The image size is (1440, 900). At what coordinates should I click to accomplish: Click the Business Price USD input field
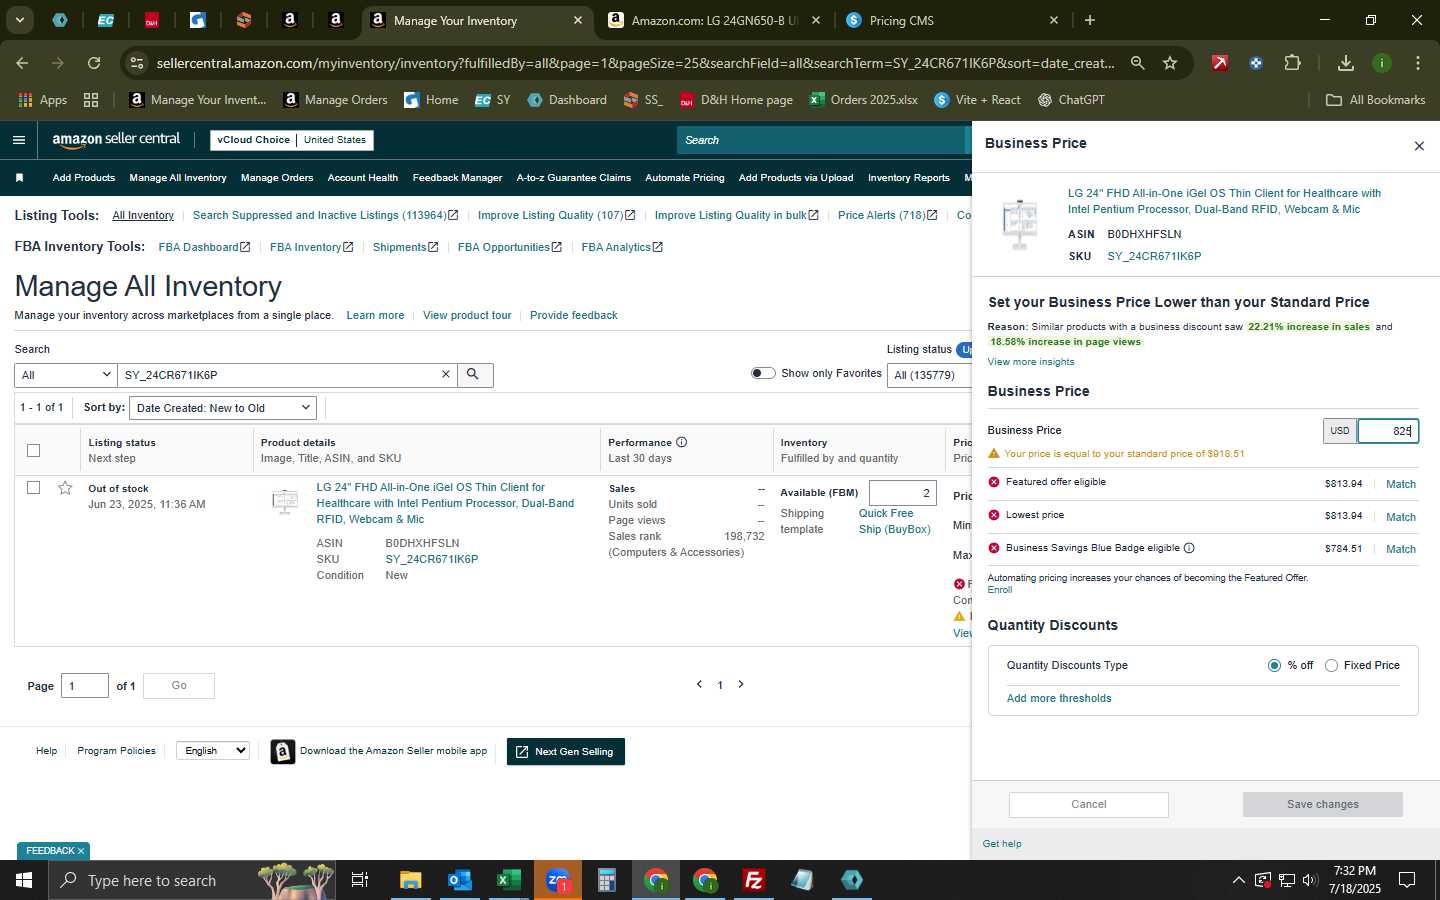point(1387,431)
